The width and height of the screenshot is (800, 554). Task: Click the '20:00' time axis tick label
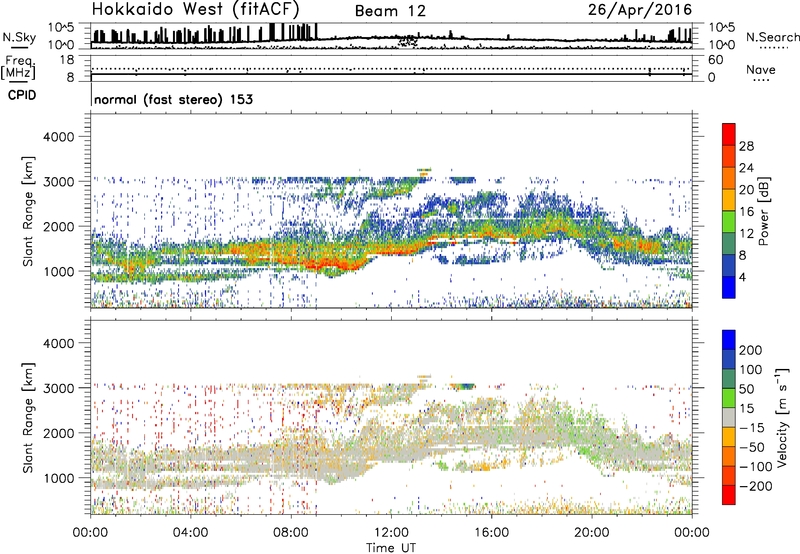click(592, 533)
